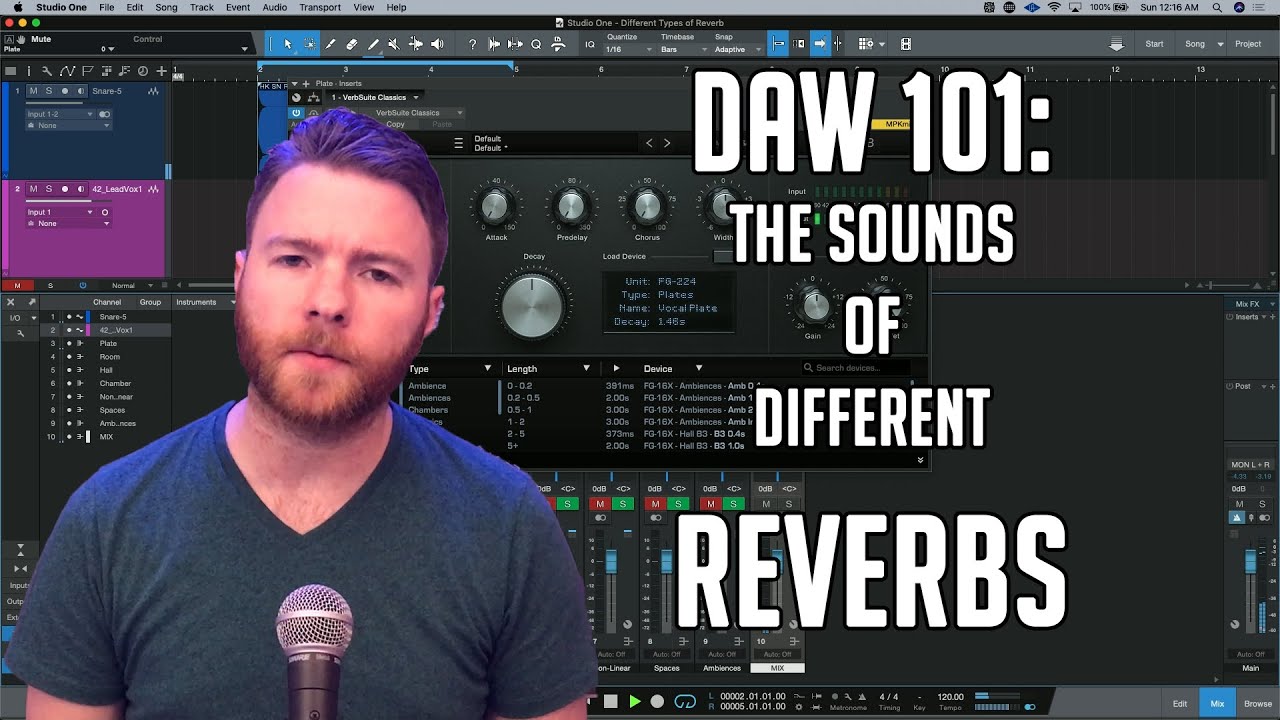
Task: Solo the 42_LeadVox1 track
Action: pyautogui.click(x=48, y=189)
